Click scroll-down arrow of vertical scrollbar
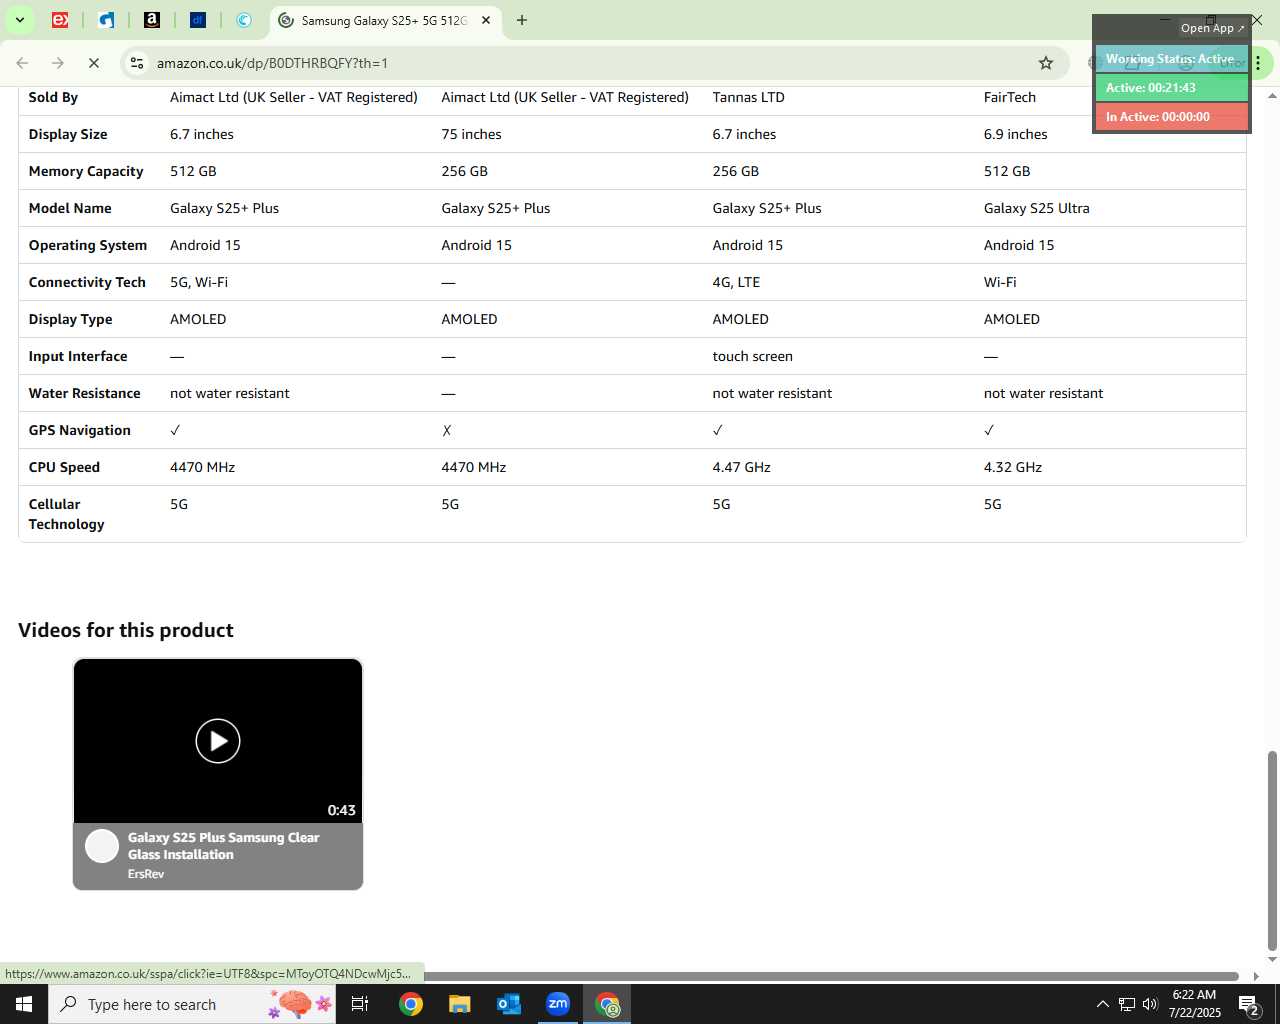This screenshot has height=1024, width=1280. (x=1272, y=959)
